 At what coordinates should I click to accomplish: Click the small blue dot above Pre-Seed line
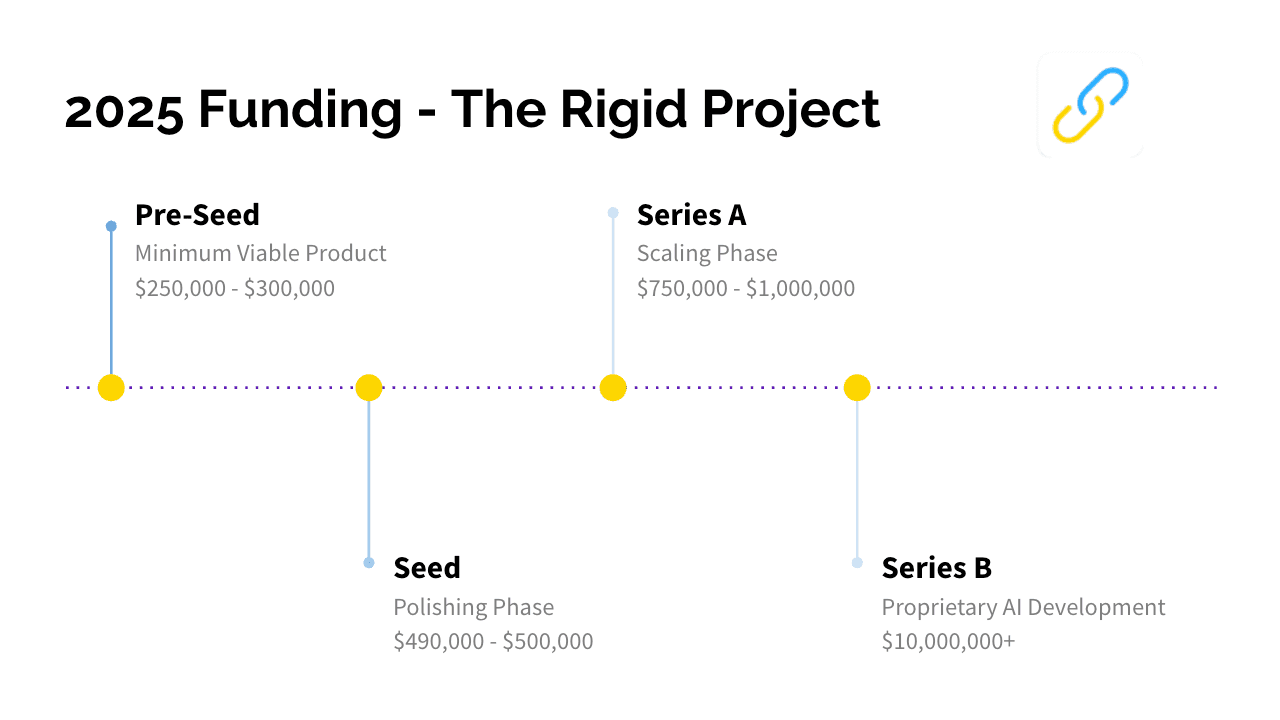click(x=111, y=226)
